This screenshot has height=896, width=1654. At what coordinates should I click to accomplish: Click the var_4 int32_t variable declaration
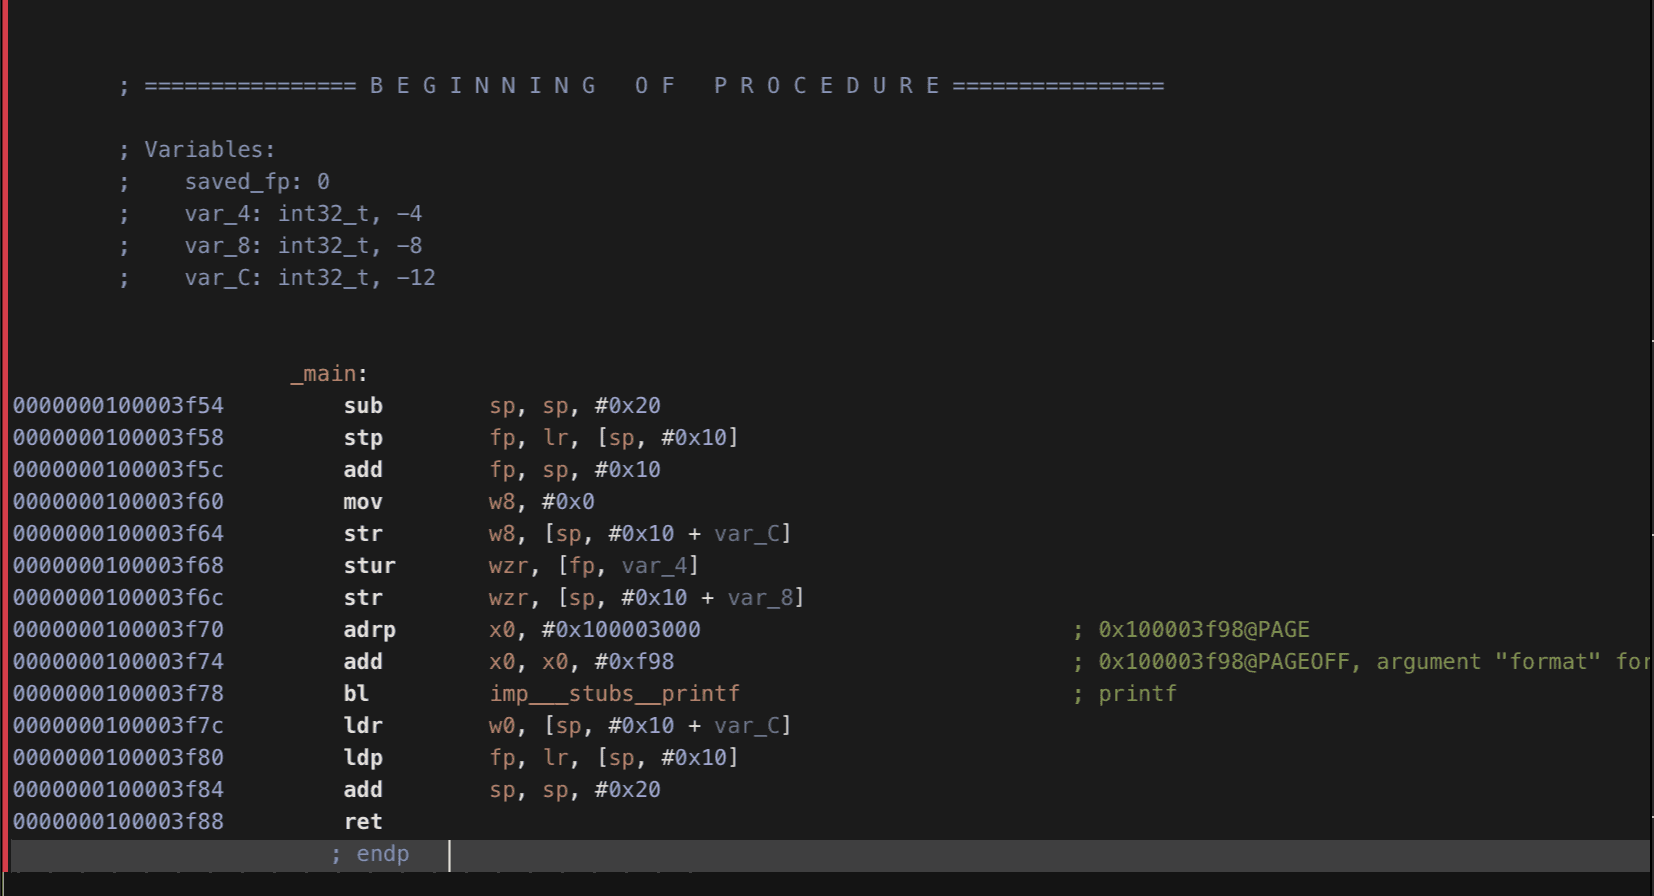coord(303,214)
